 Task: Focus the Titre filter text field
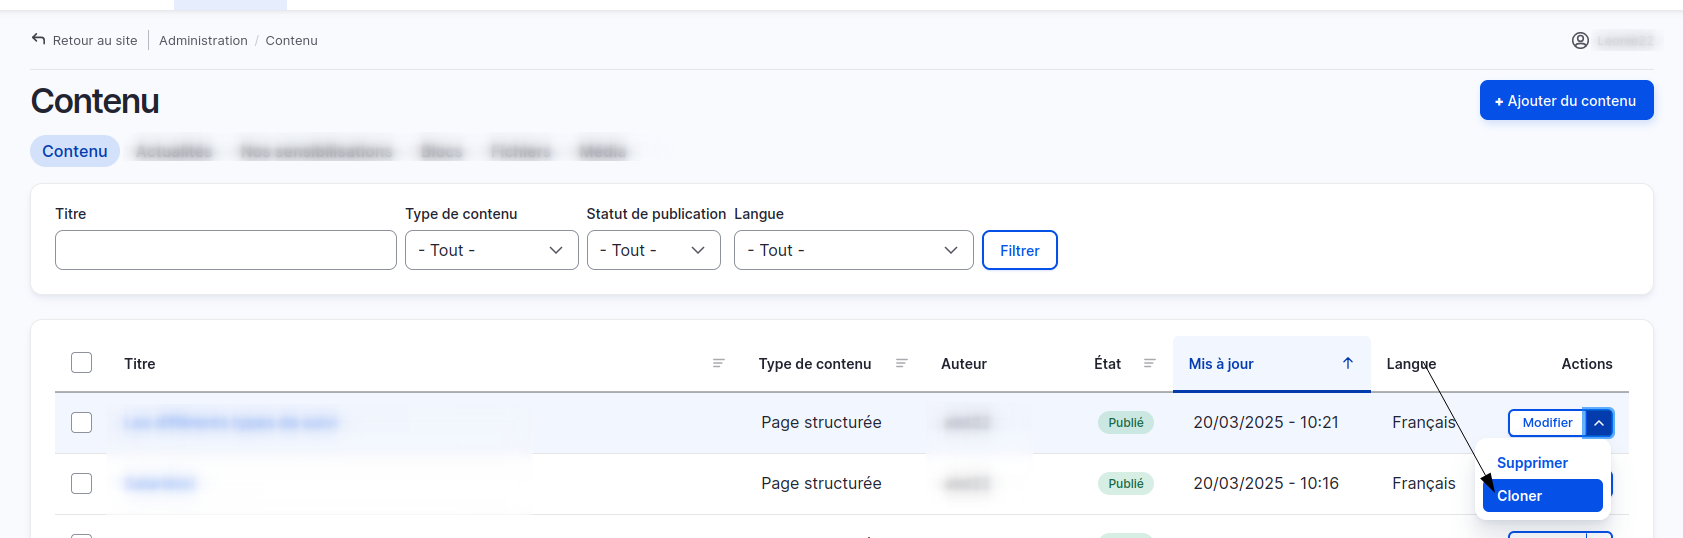[x=226, y=250]
